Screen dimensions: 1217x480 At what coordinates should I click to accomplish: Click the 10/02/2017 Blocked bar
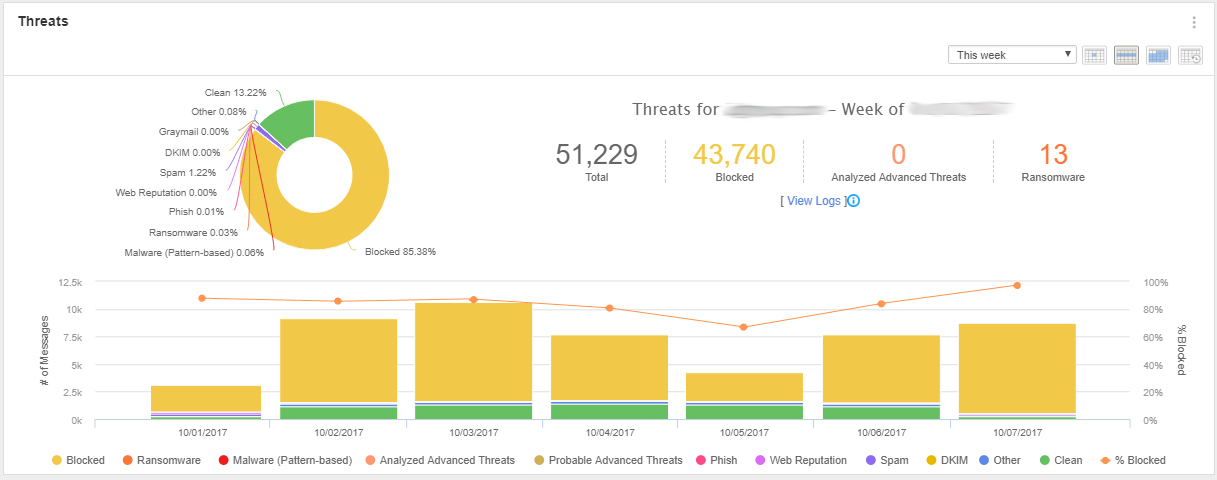[338, 361]
